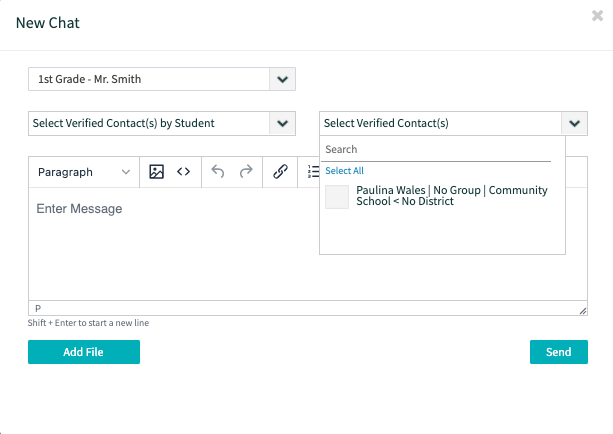This screenshot has height=434, width=613.
Task: Collapse the Select Verified Contact(s) dropdown arrow
Action: click(x=574, y=124)
